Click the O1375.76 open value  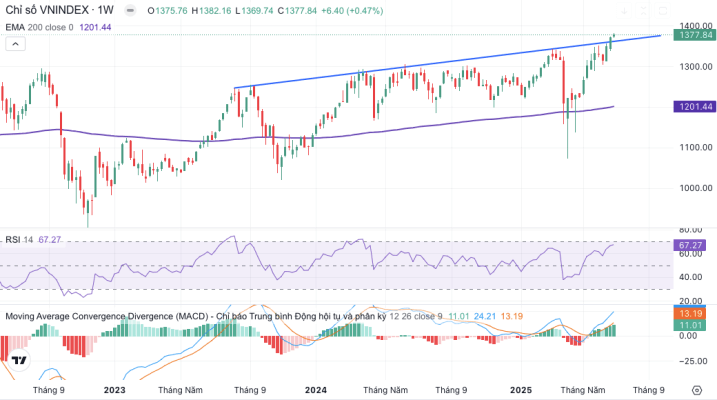pyautogui.click(x=167, y=11)
